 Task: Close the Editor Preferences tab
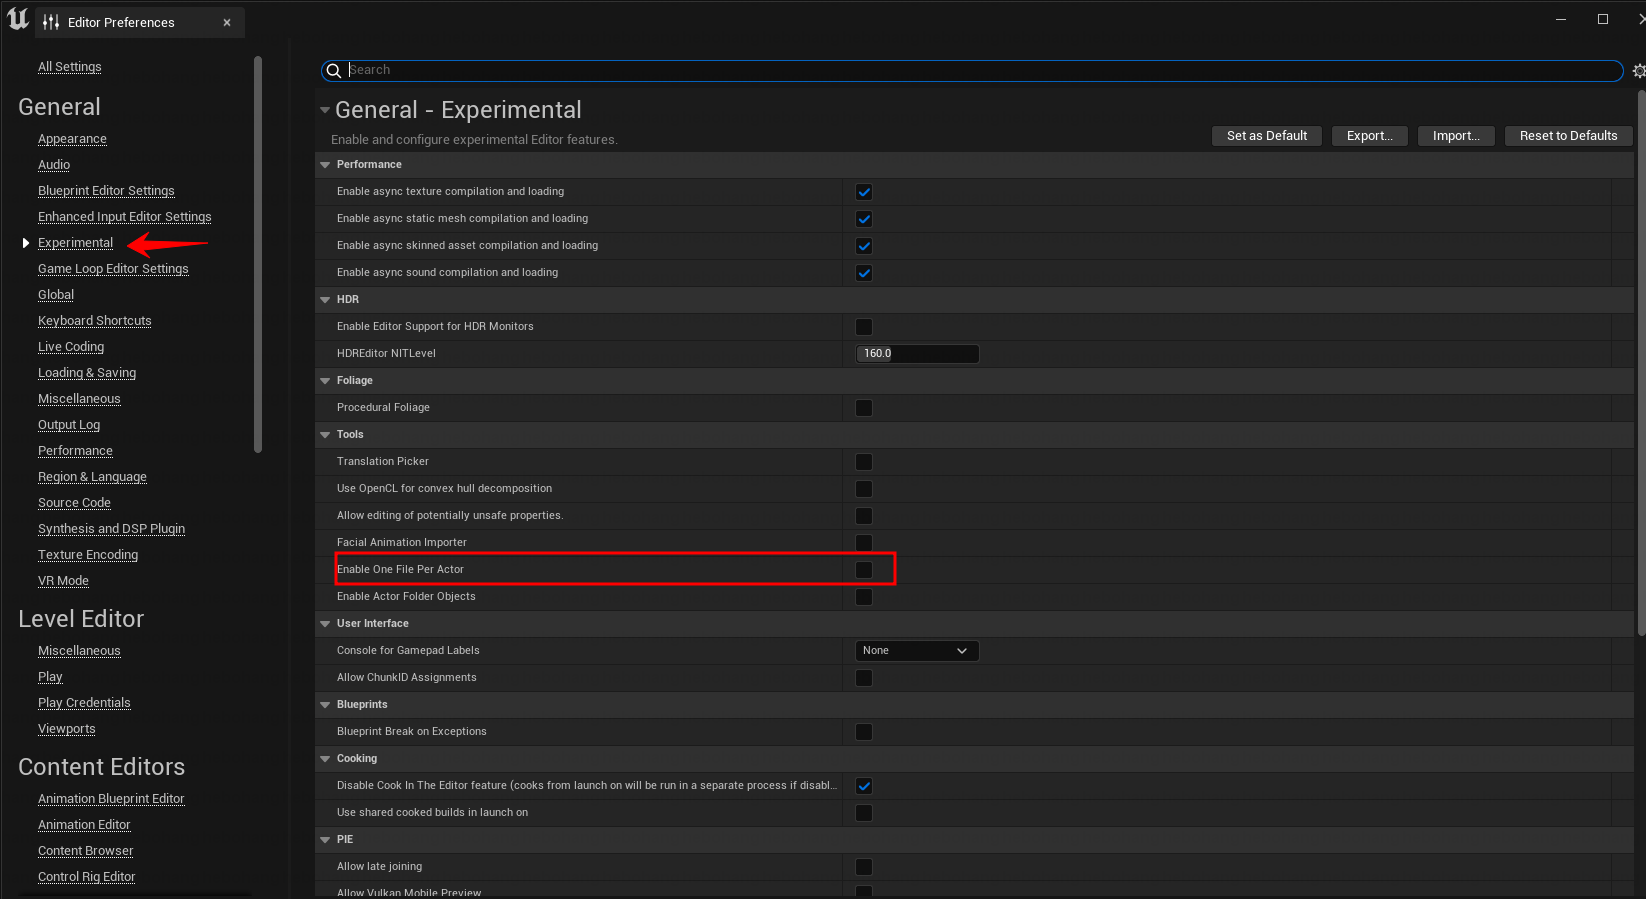[x=227, y=22]
